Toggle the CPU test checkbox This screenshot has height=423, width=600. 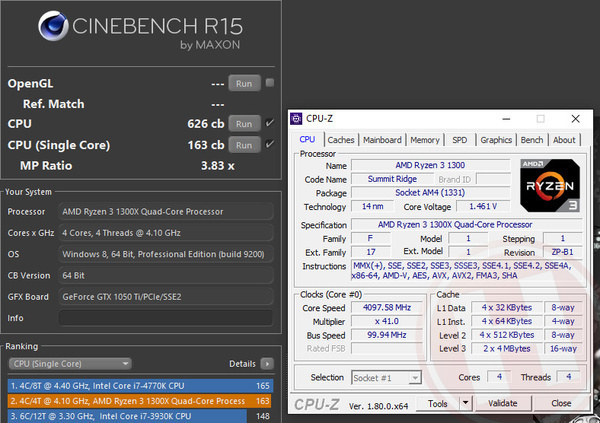270,123
